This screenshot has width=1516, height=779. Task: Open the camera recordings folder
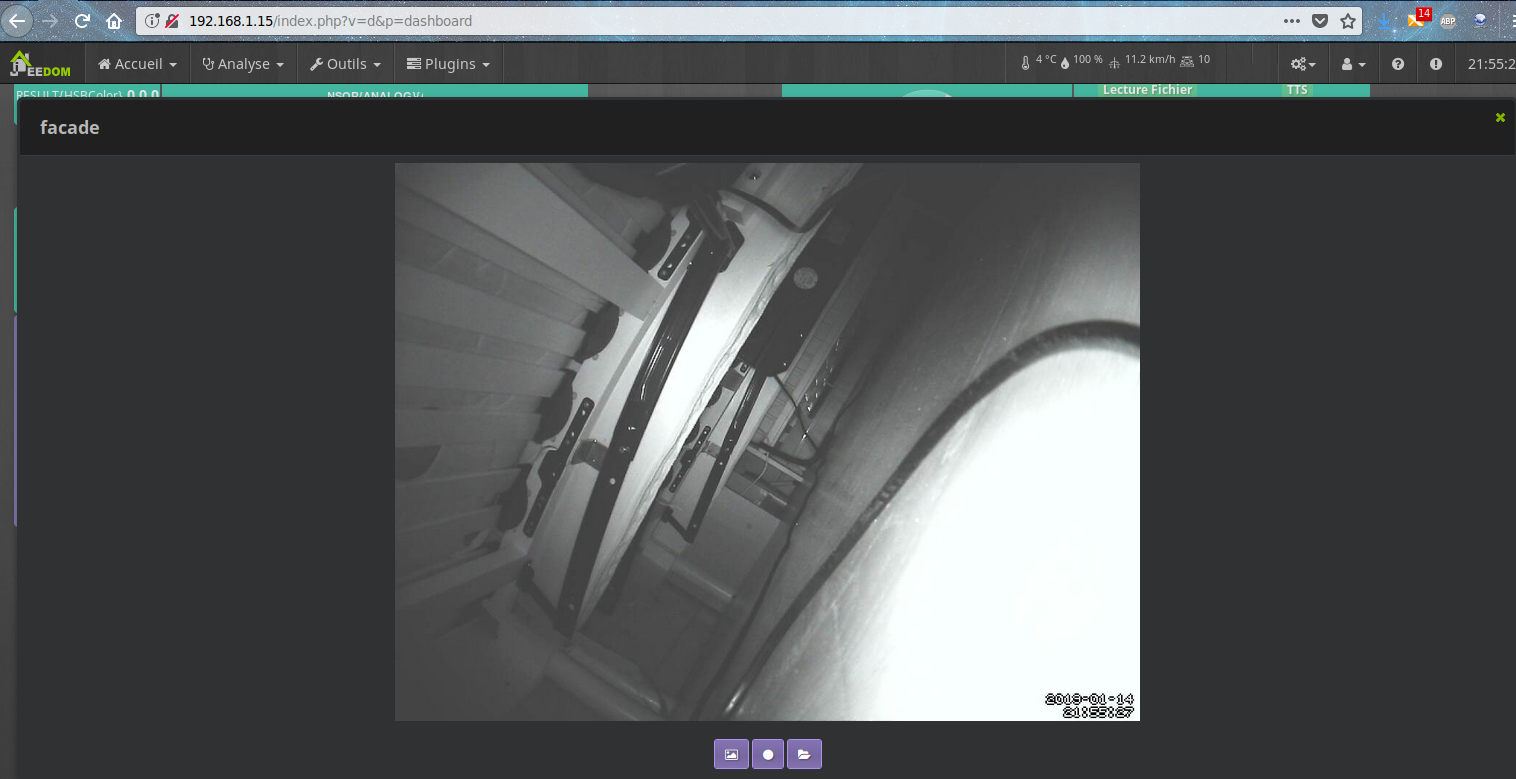click(x=804, y=754)
